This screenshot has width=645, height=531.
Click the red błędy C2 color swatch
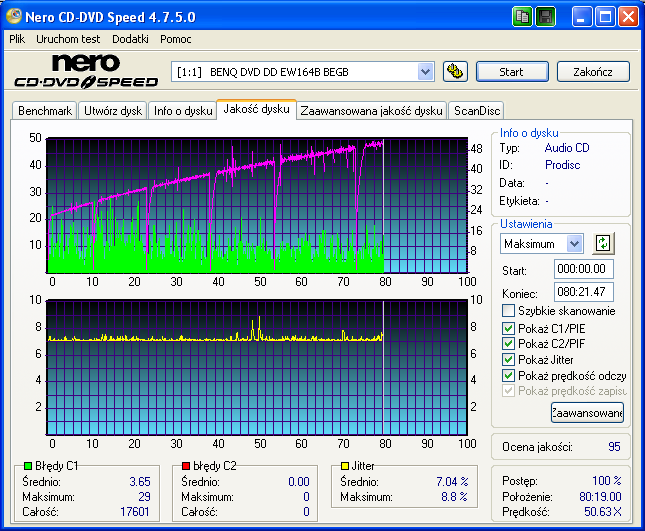(x=186, y=466)
